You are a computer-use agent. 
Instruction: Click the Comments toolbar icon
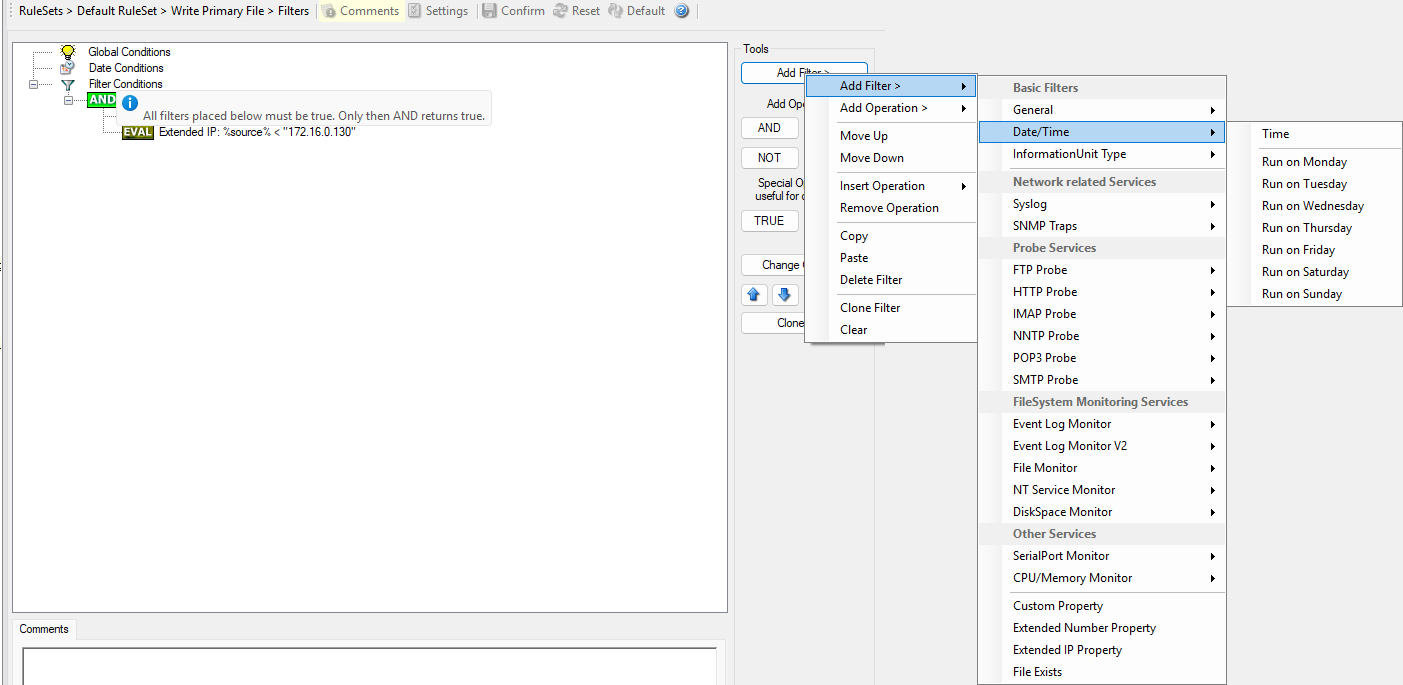click(329, 11)
